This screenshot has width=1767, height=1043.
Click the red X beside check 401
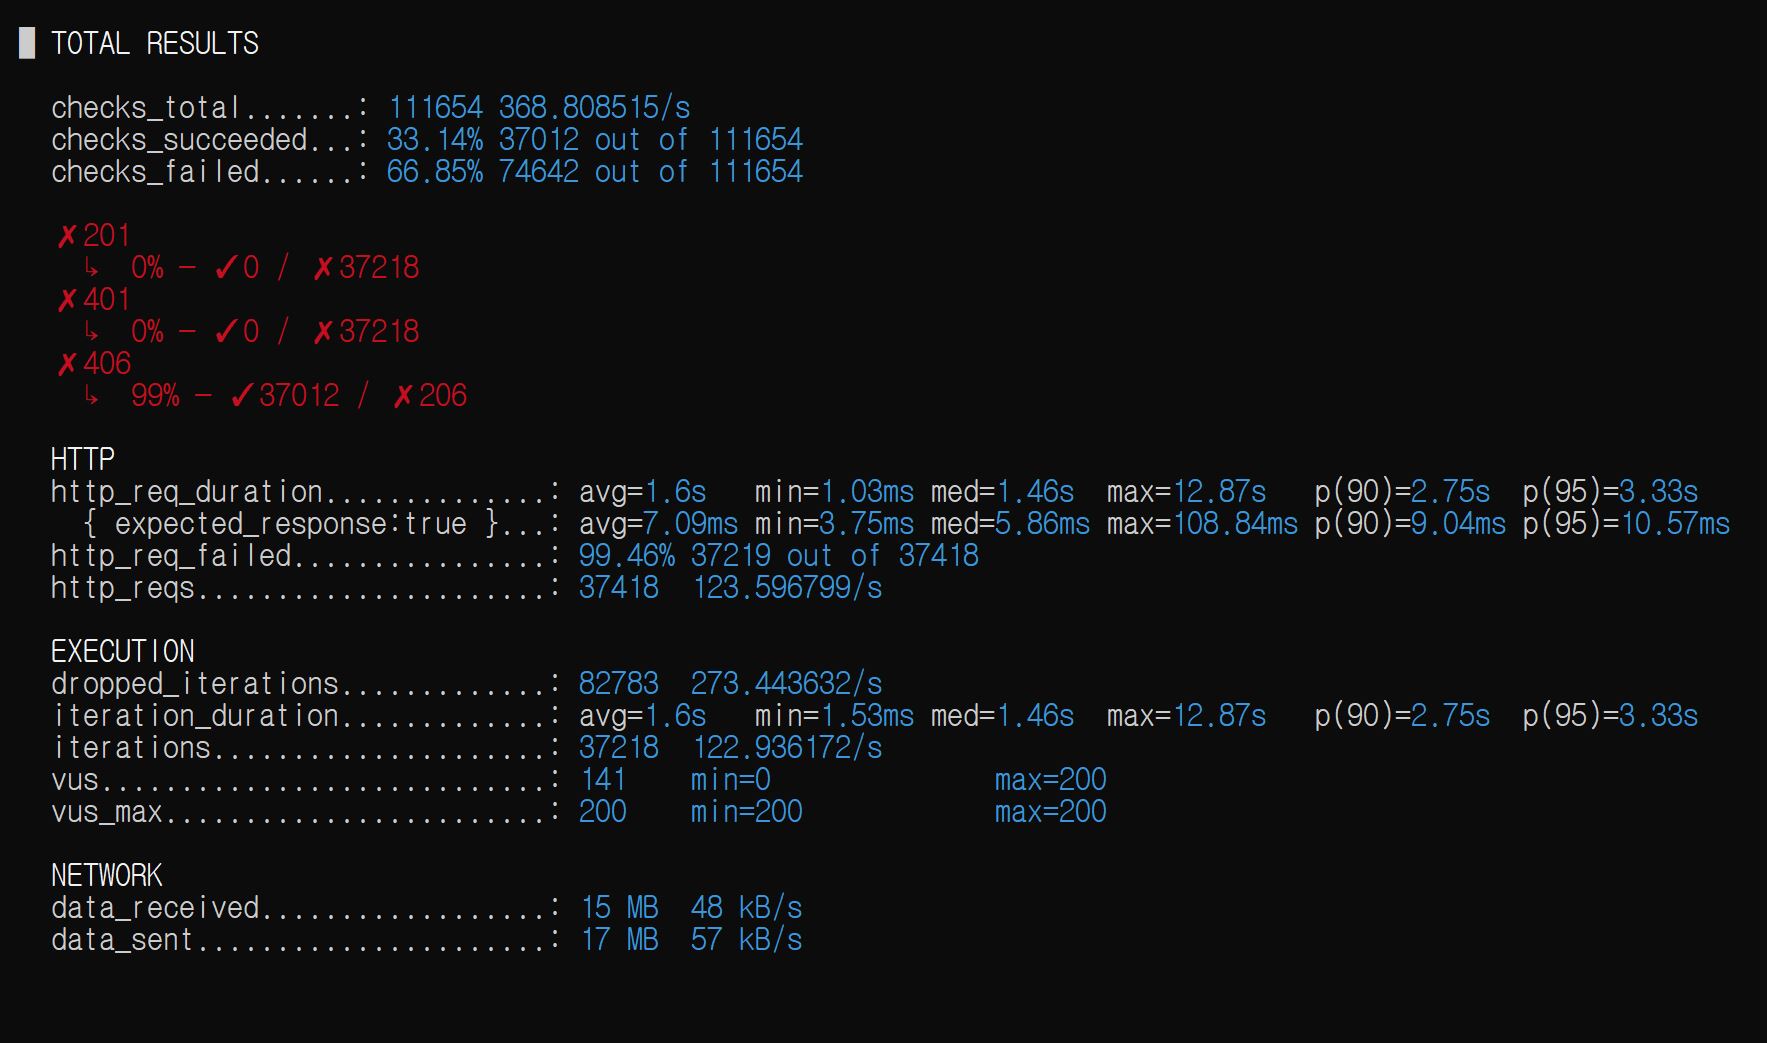[67, 301]
